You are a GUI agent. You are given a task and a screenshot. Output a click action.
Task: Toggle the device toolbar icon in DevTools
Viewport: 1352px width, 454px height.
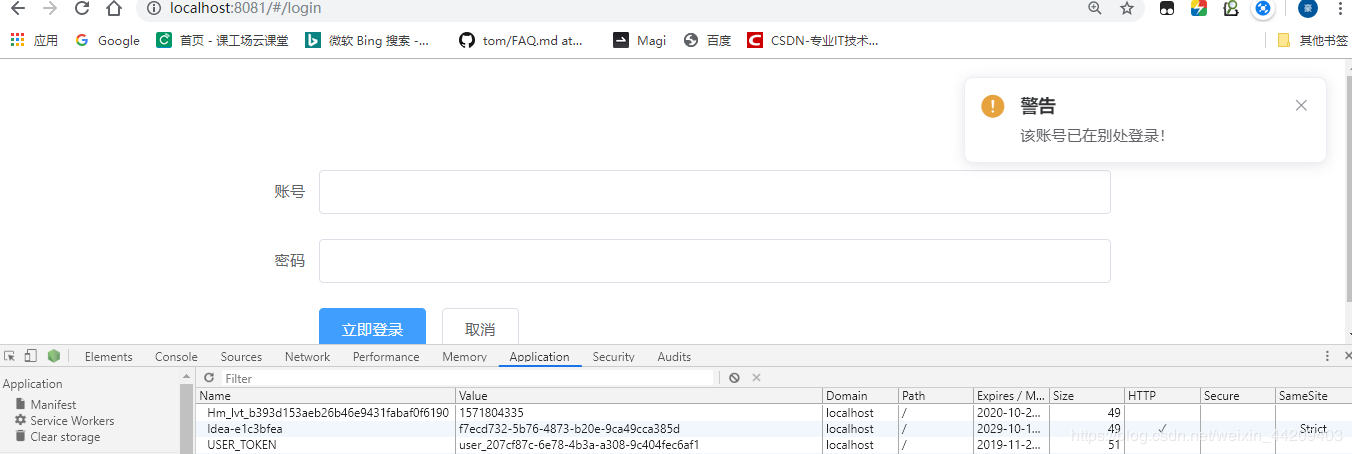pos(31,356)
